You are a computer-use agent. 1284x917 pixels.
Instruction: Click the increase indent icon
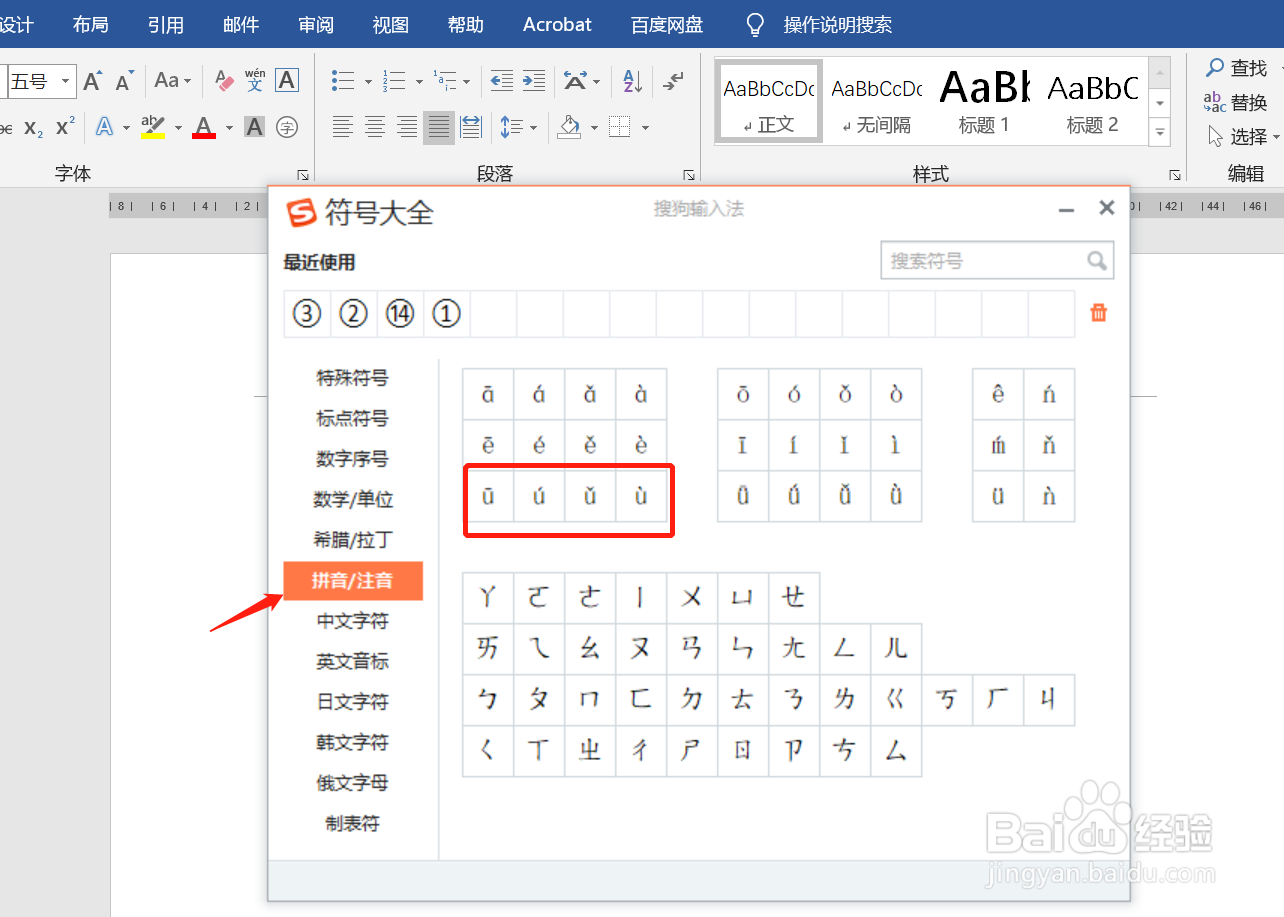tap(533, 80)
